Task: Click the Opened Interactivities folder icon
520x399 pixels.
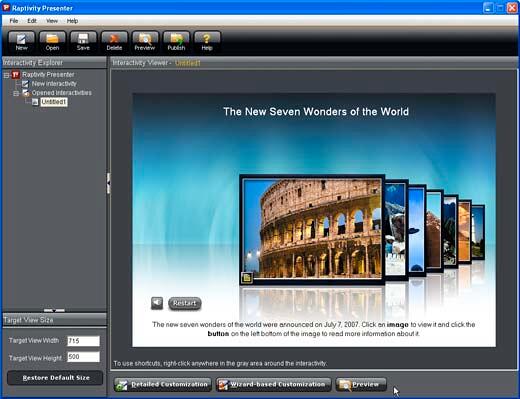Action: [26, 93]
